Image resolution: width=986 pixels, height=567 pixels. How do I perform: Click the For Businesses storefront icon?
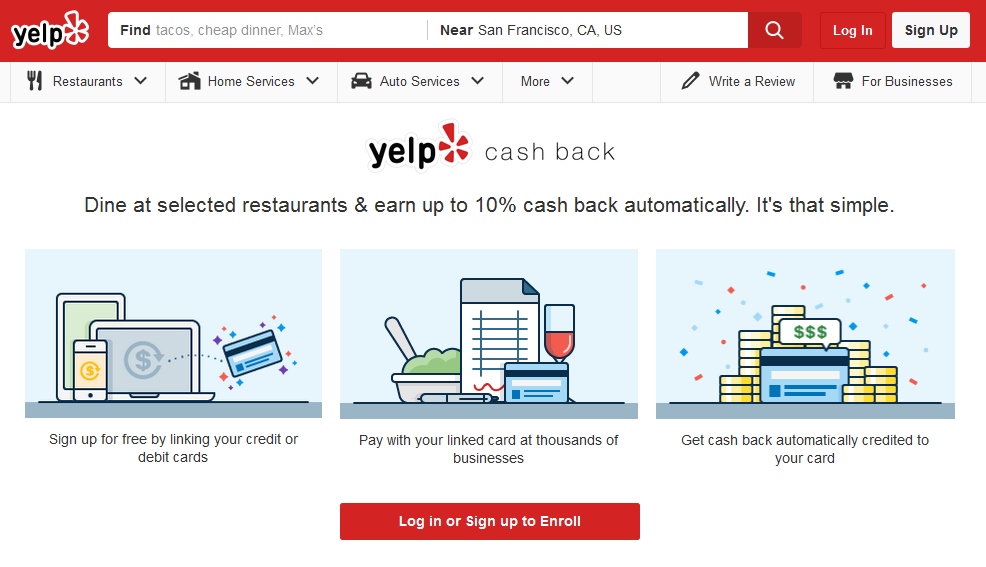843,81
